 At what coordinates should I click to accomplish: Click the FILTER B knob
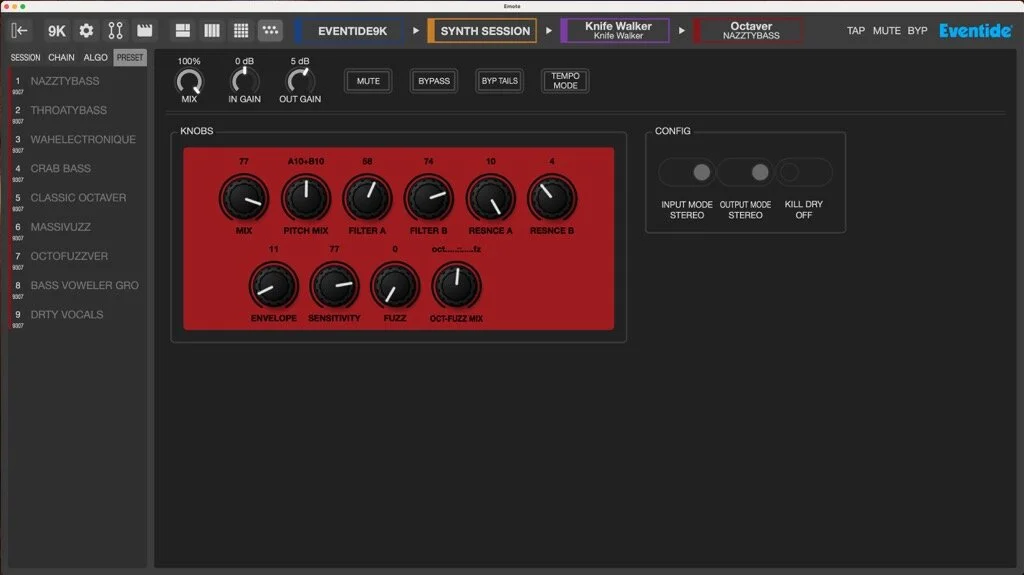tap(428, 198)
